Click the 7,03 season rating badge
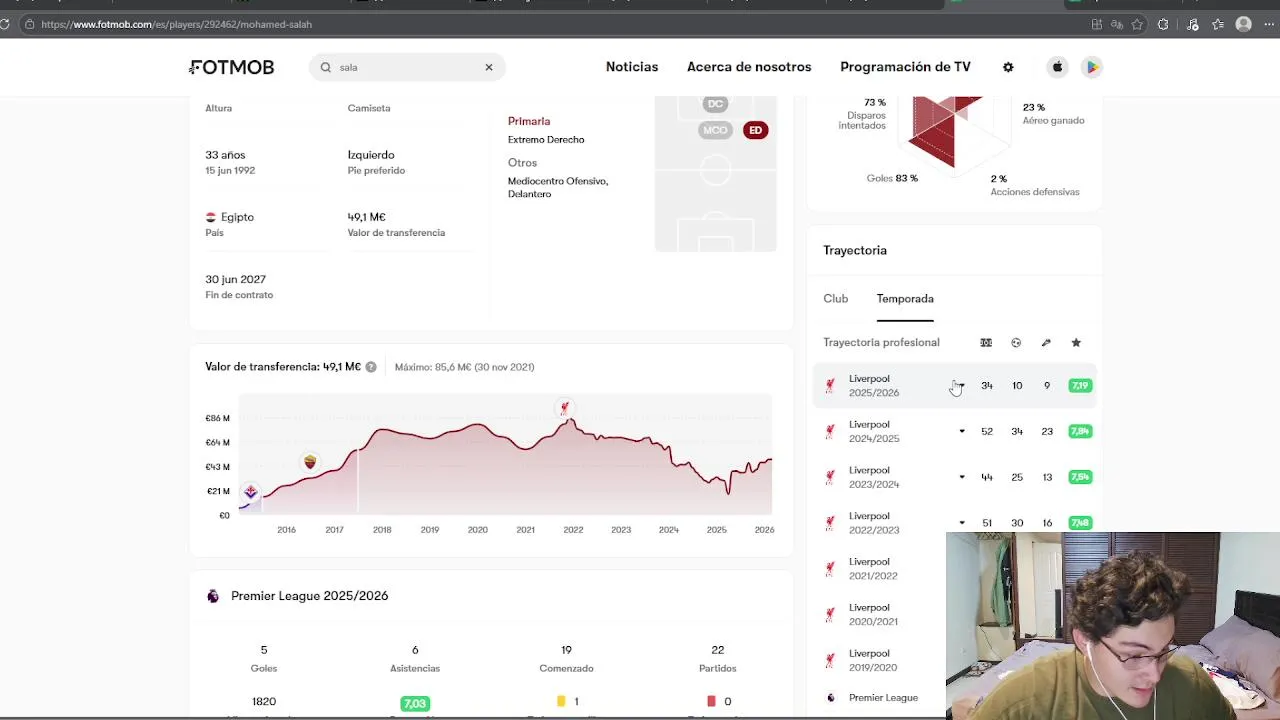Viewport: 1280px width, 720px height. pyautogui.click(x=415, y=703)
